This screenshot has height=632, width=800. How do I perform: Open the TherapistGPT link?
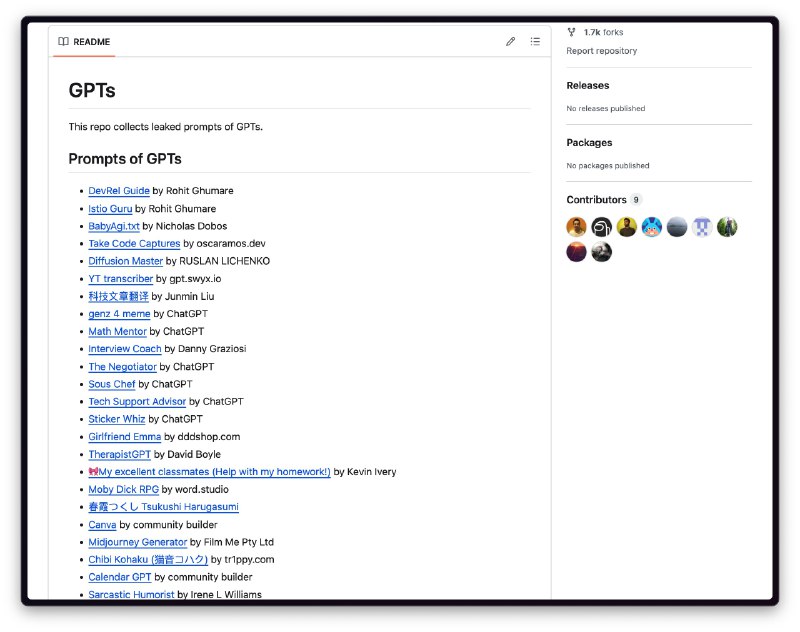[x=119, y=454]
